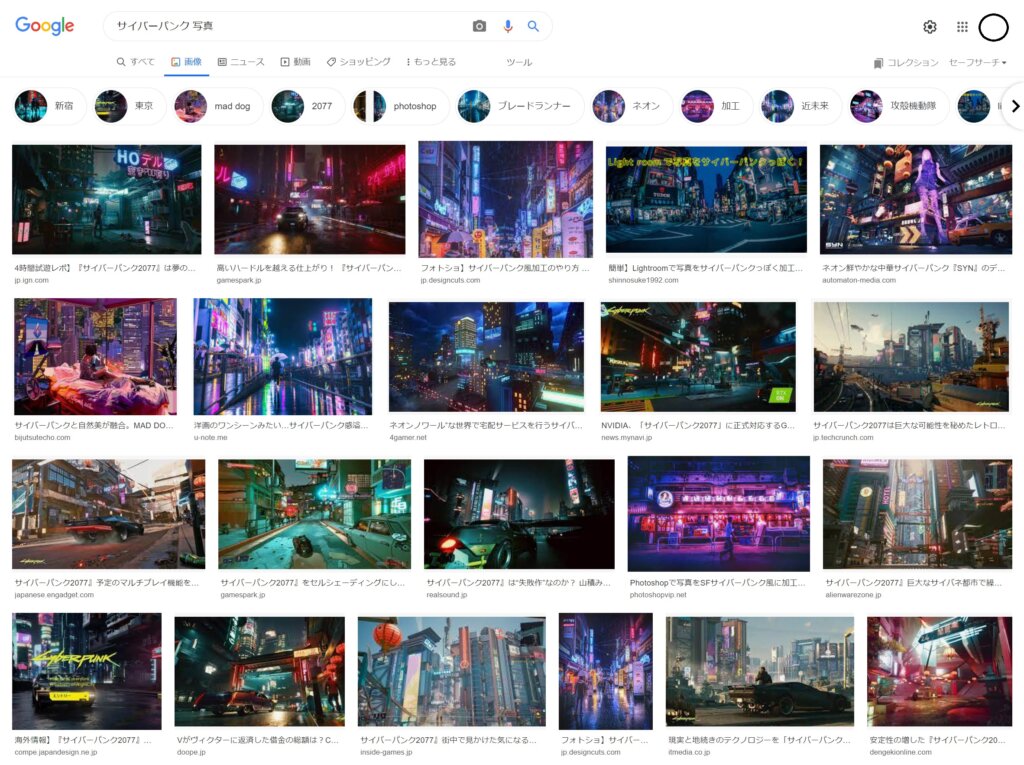Select the 2077 suggestion chip
Image resolution: width=1024 pixels, height=765 pixels.
(308, 106)
